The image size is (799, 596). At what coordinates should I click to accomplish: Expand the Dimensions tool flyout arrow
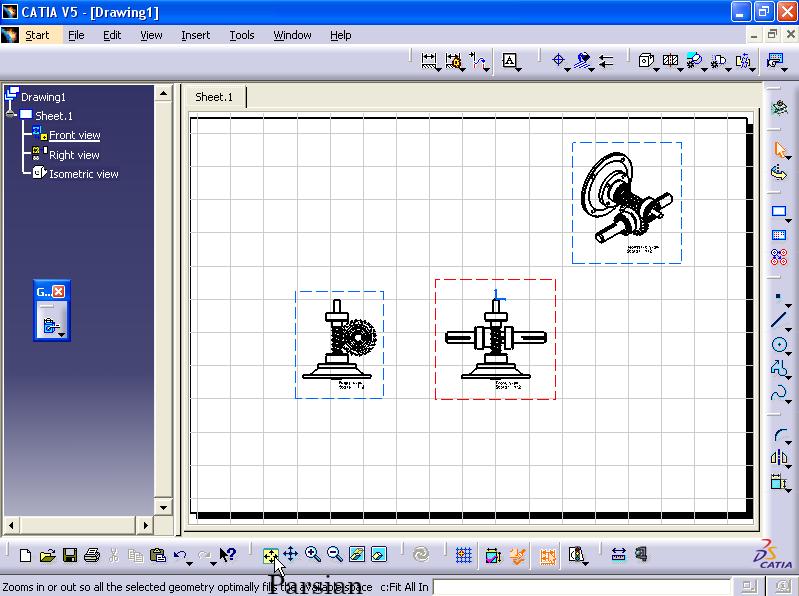(x=438, y=69)
